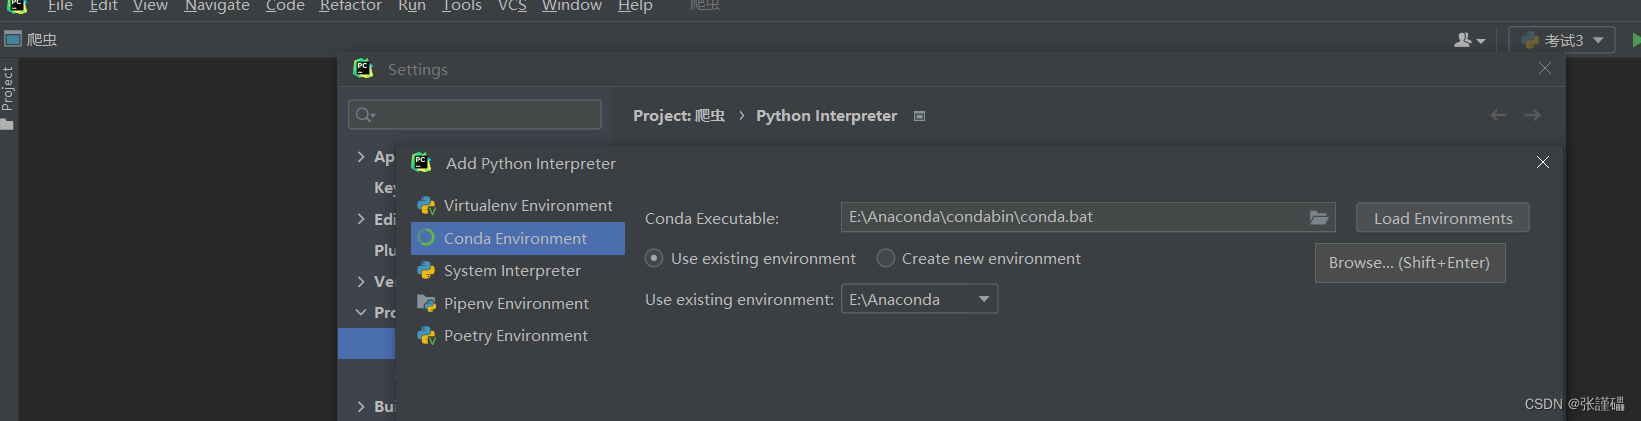This screenshot has width=1641, height=421.
Task: Choose Pipenv Environment option
Action: 517,303
